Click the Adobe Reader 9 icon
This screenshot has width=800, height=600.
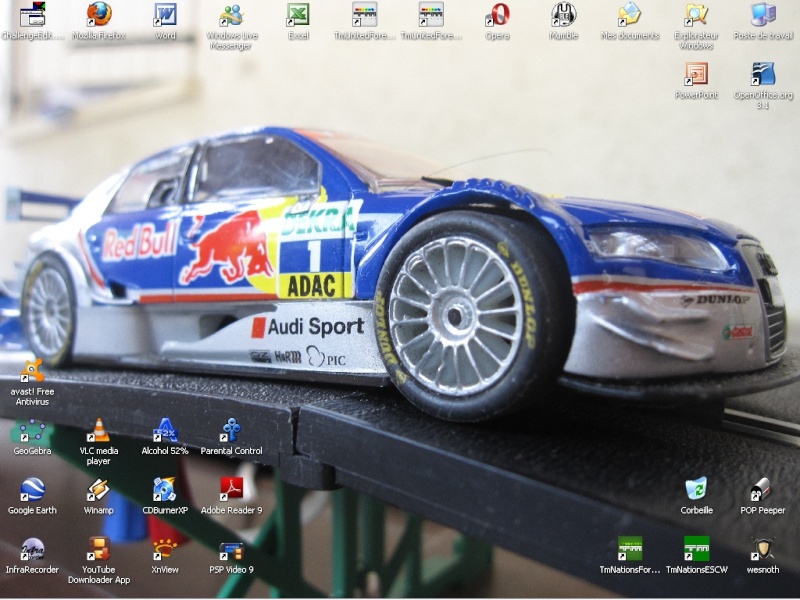click(x=232, y=489)
